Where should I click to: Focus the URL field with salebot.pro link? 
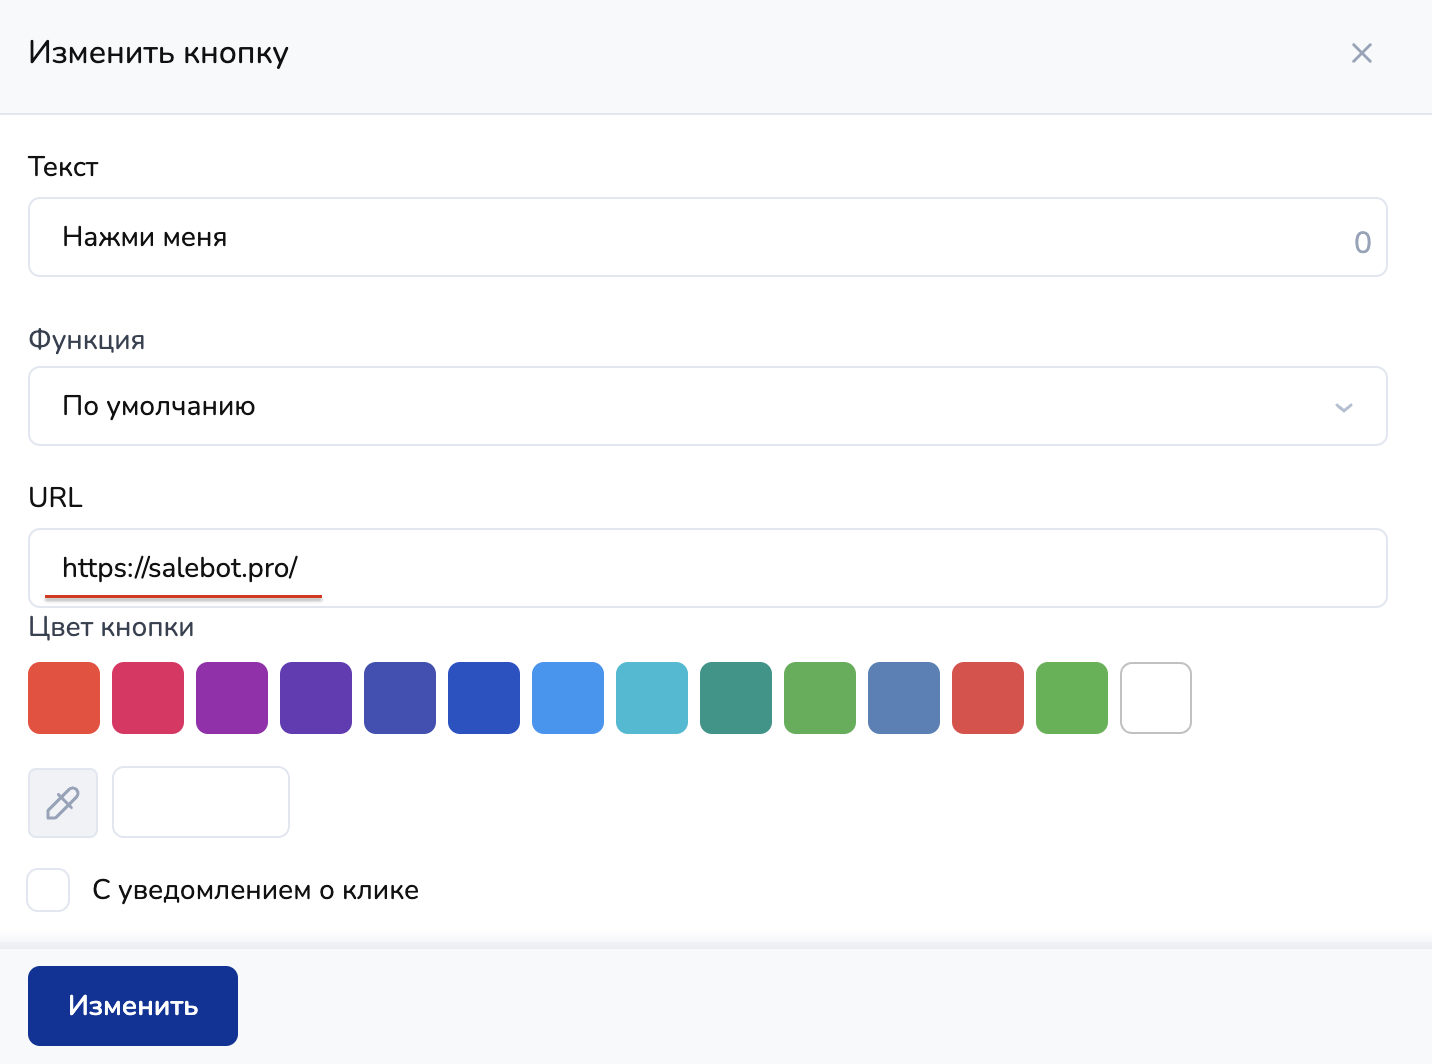coord(706,568)
